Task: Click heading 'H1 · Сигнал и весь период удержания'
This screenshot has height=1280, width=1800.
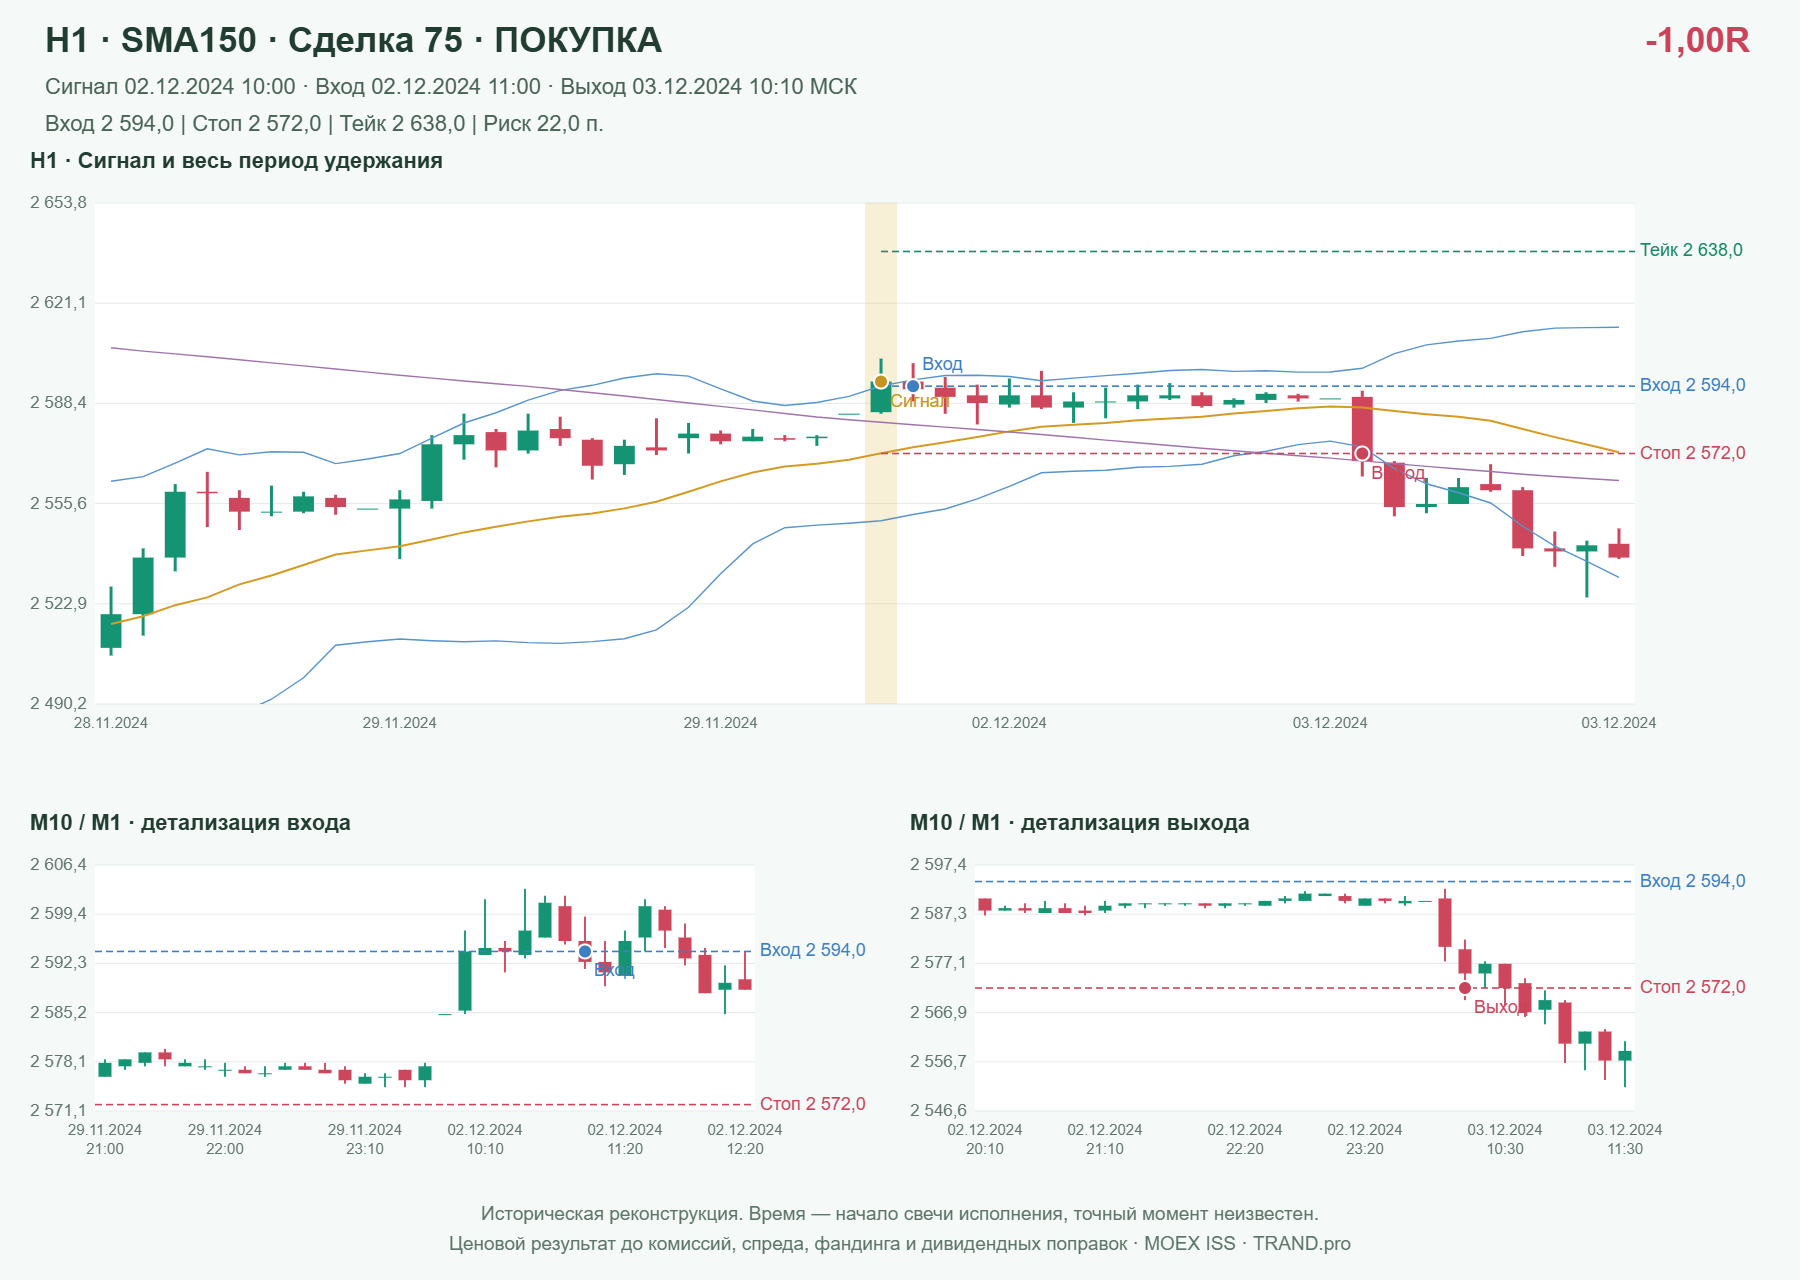Action: (x=236, y=161)
